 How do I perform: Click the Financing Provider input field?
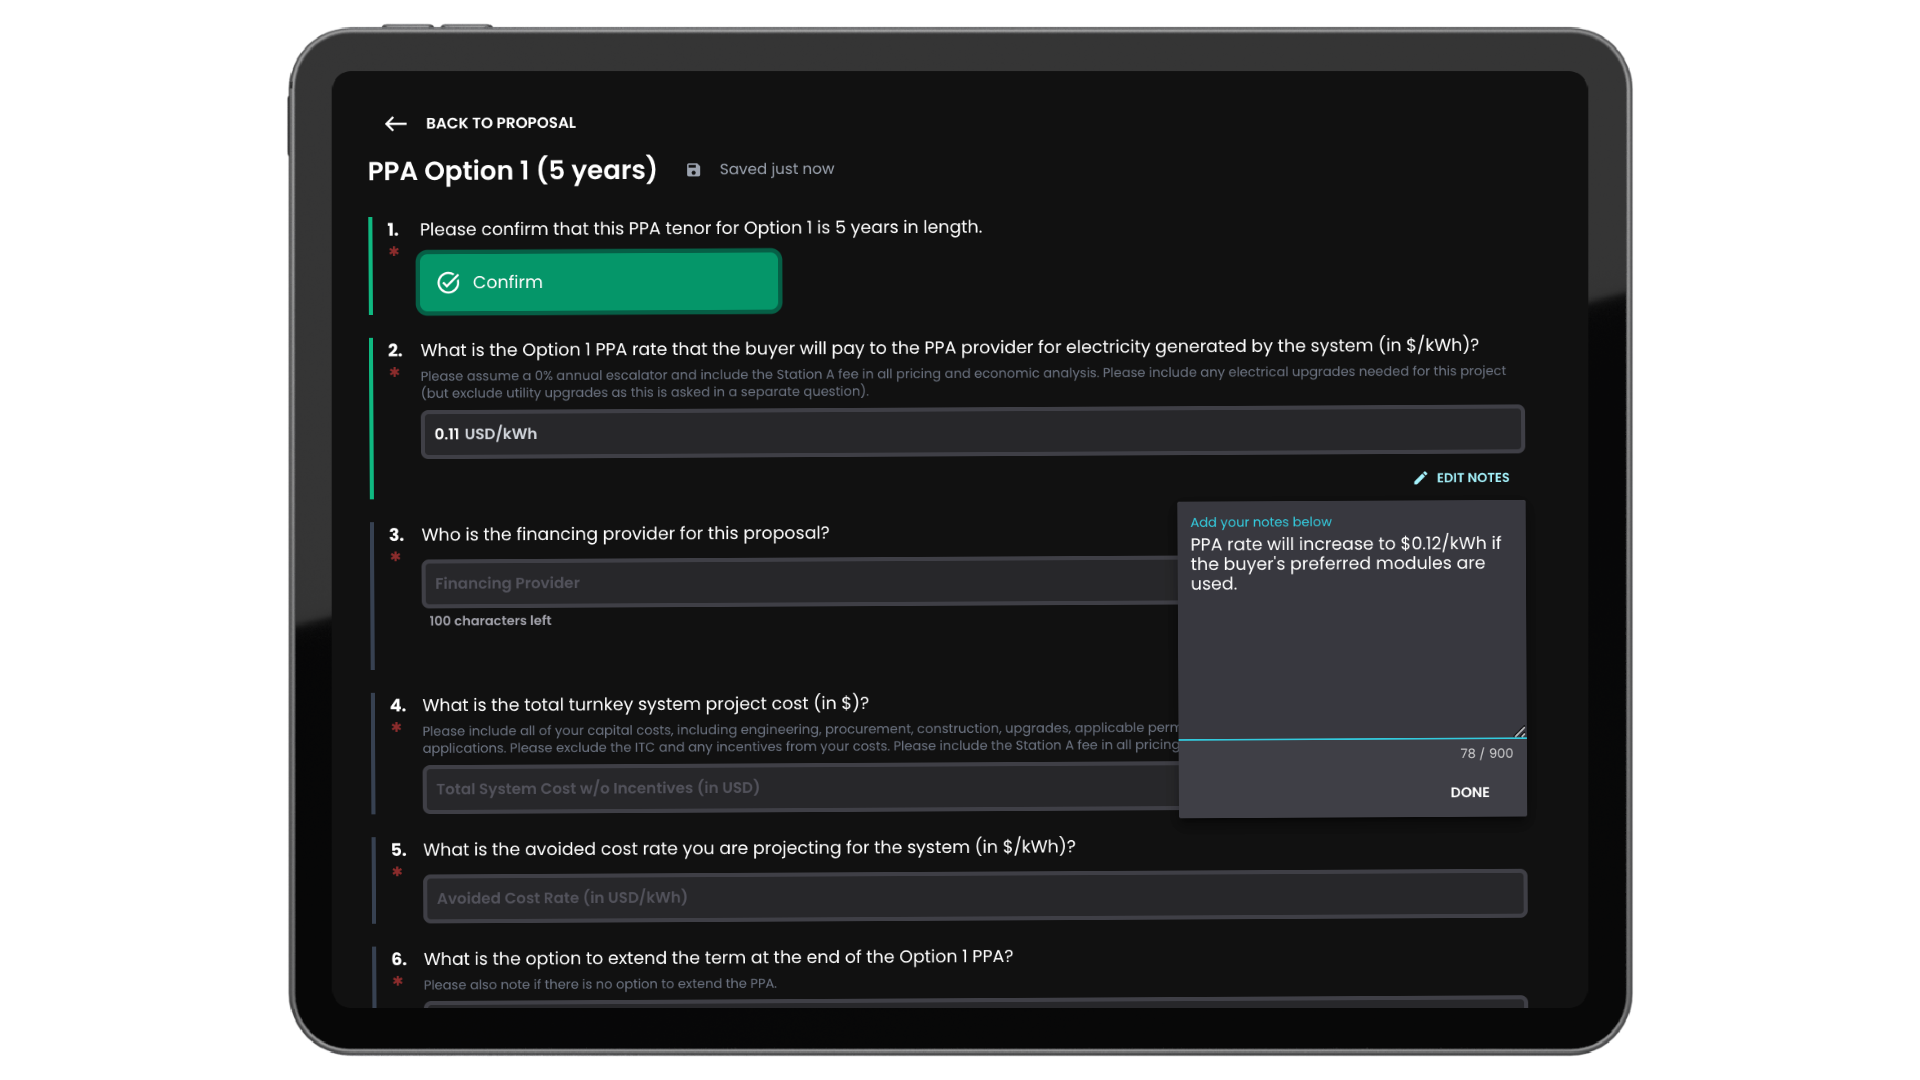(798, 582)
